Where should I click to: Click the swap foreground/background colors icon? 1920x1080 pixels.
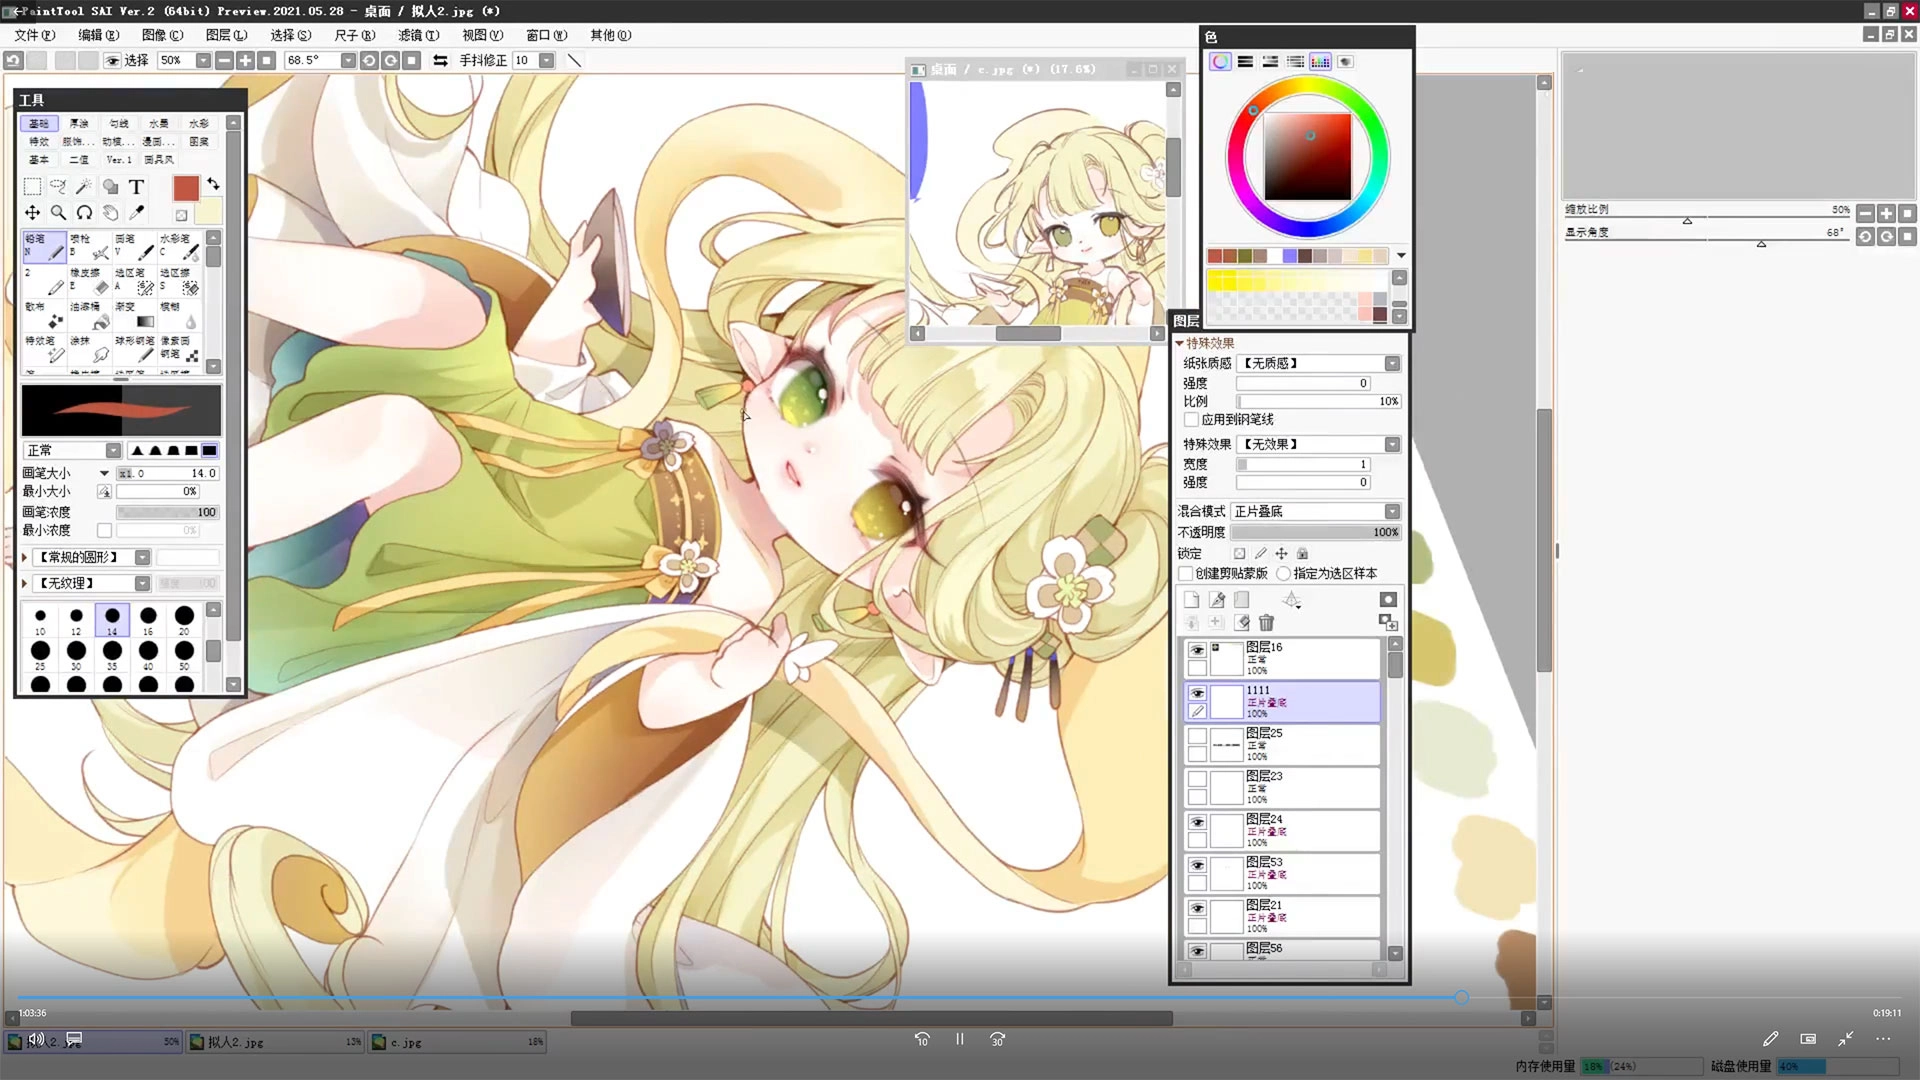(213, 184)
